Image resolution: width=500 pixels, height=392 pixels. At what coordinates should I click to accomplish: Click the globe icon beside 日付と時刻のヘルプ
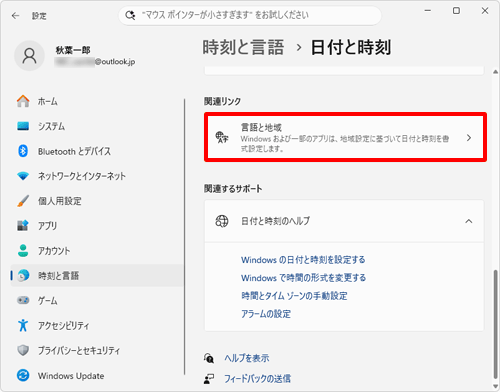(222, 221)
